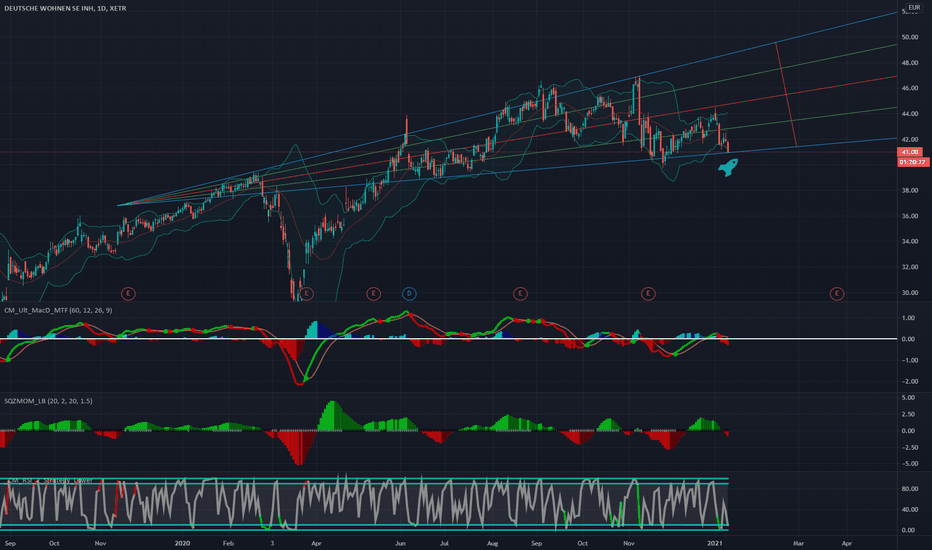Click the 38.00 price axis label
Screen dimensions: 932x550
(x=909, y=190)
